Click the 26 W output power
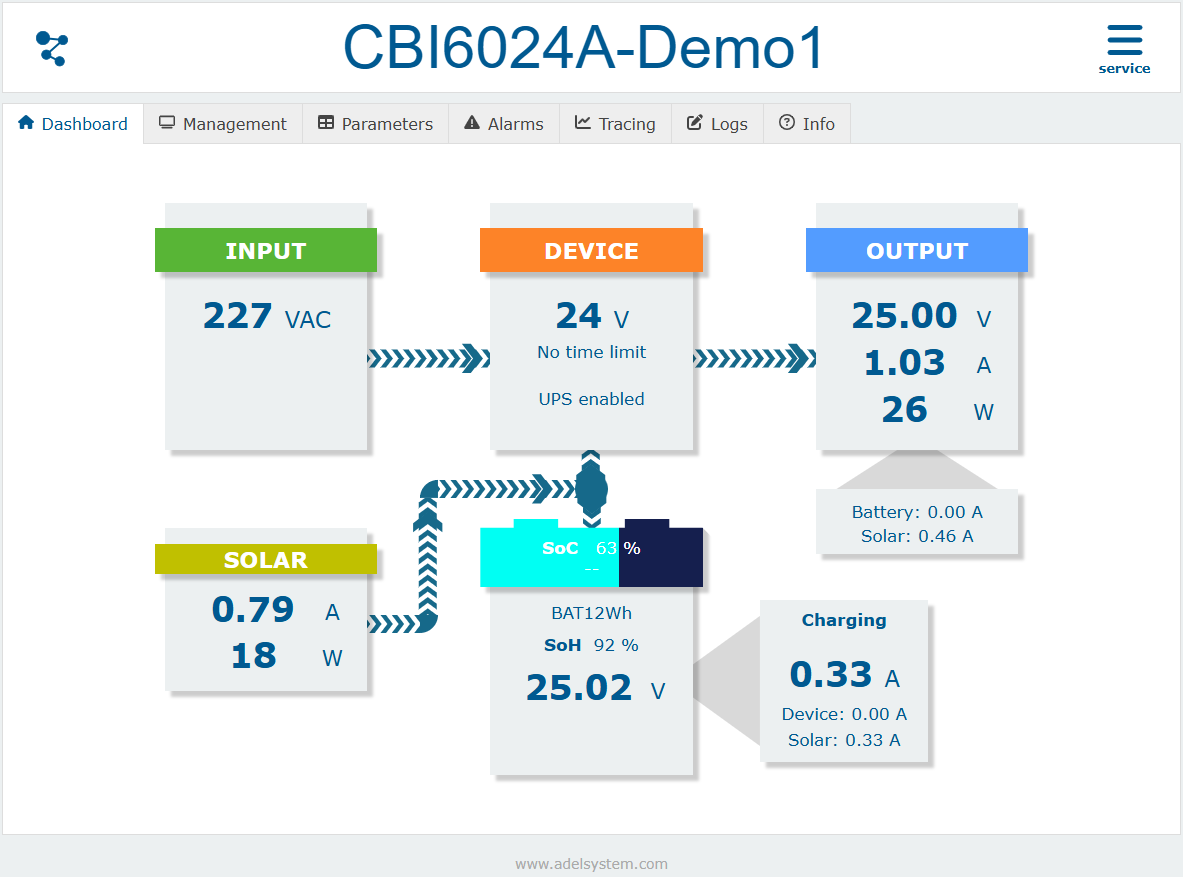This screenshot has height=877, width=1183. [x=938, y=410]
